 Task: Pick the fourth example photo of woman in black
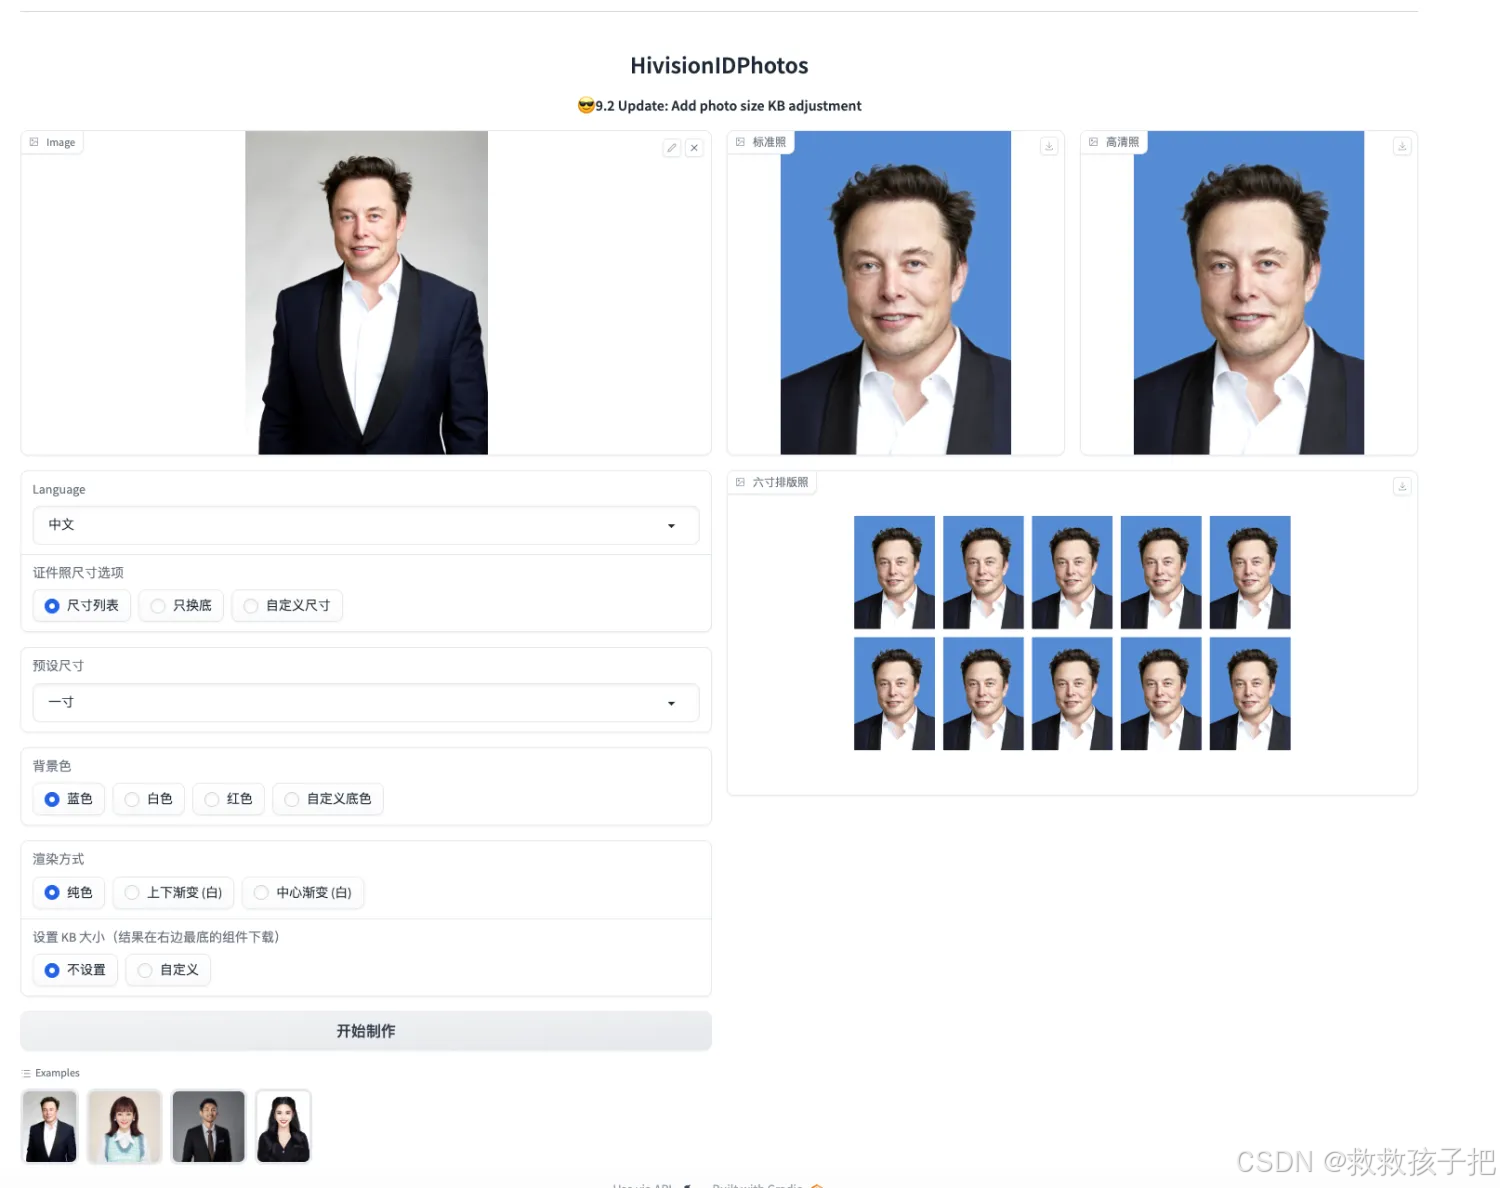283,1127
